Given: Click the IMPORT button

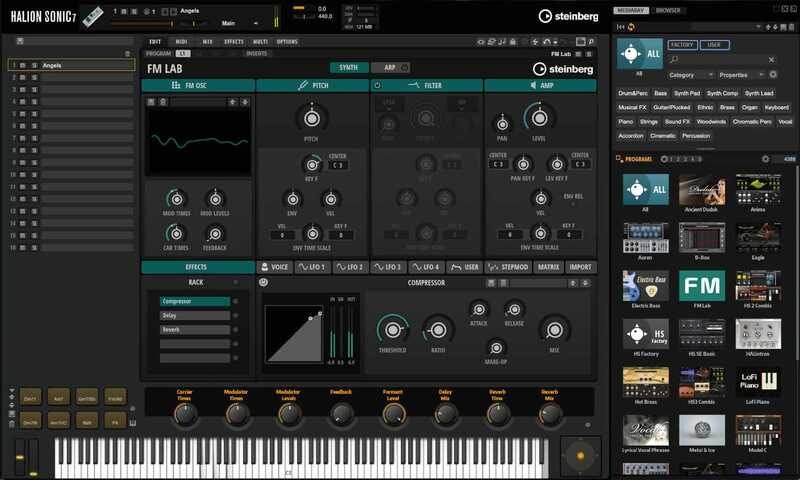Looking at the screenshot, I should tap(580, 267).
